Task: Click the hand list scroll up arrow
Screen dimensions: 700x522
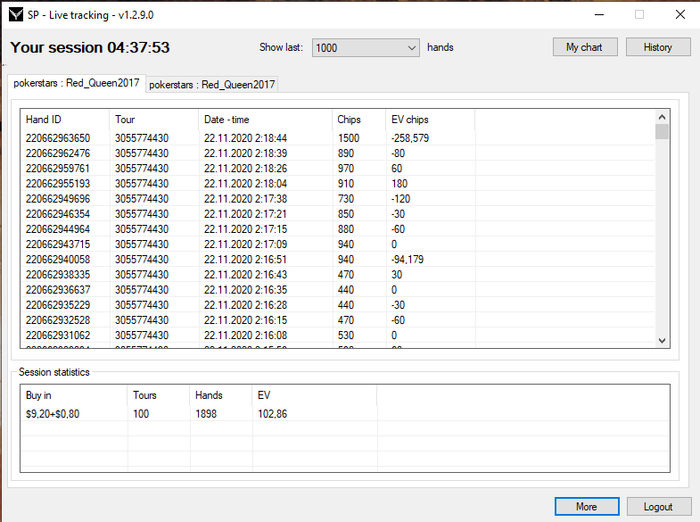Action: point(662,117)
